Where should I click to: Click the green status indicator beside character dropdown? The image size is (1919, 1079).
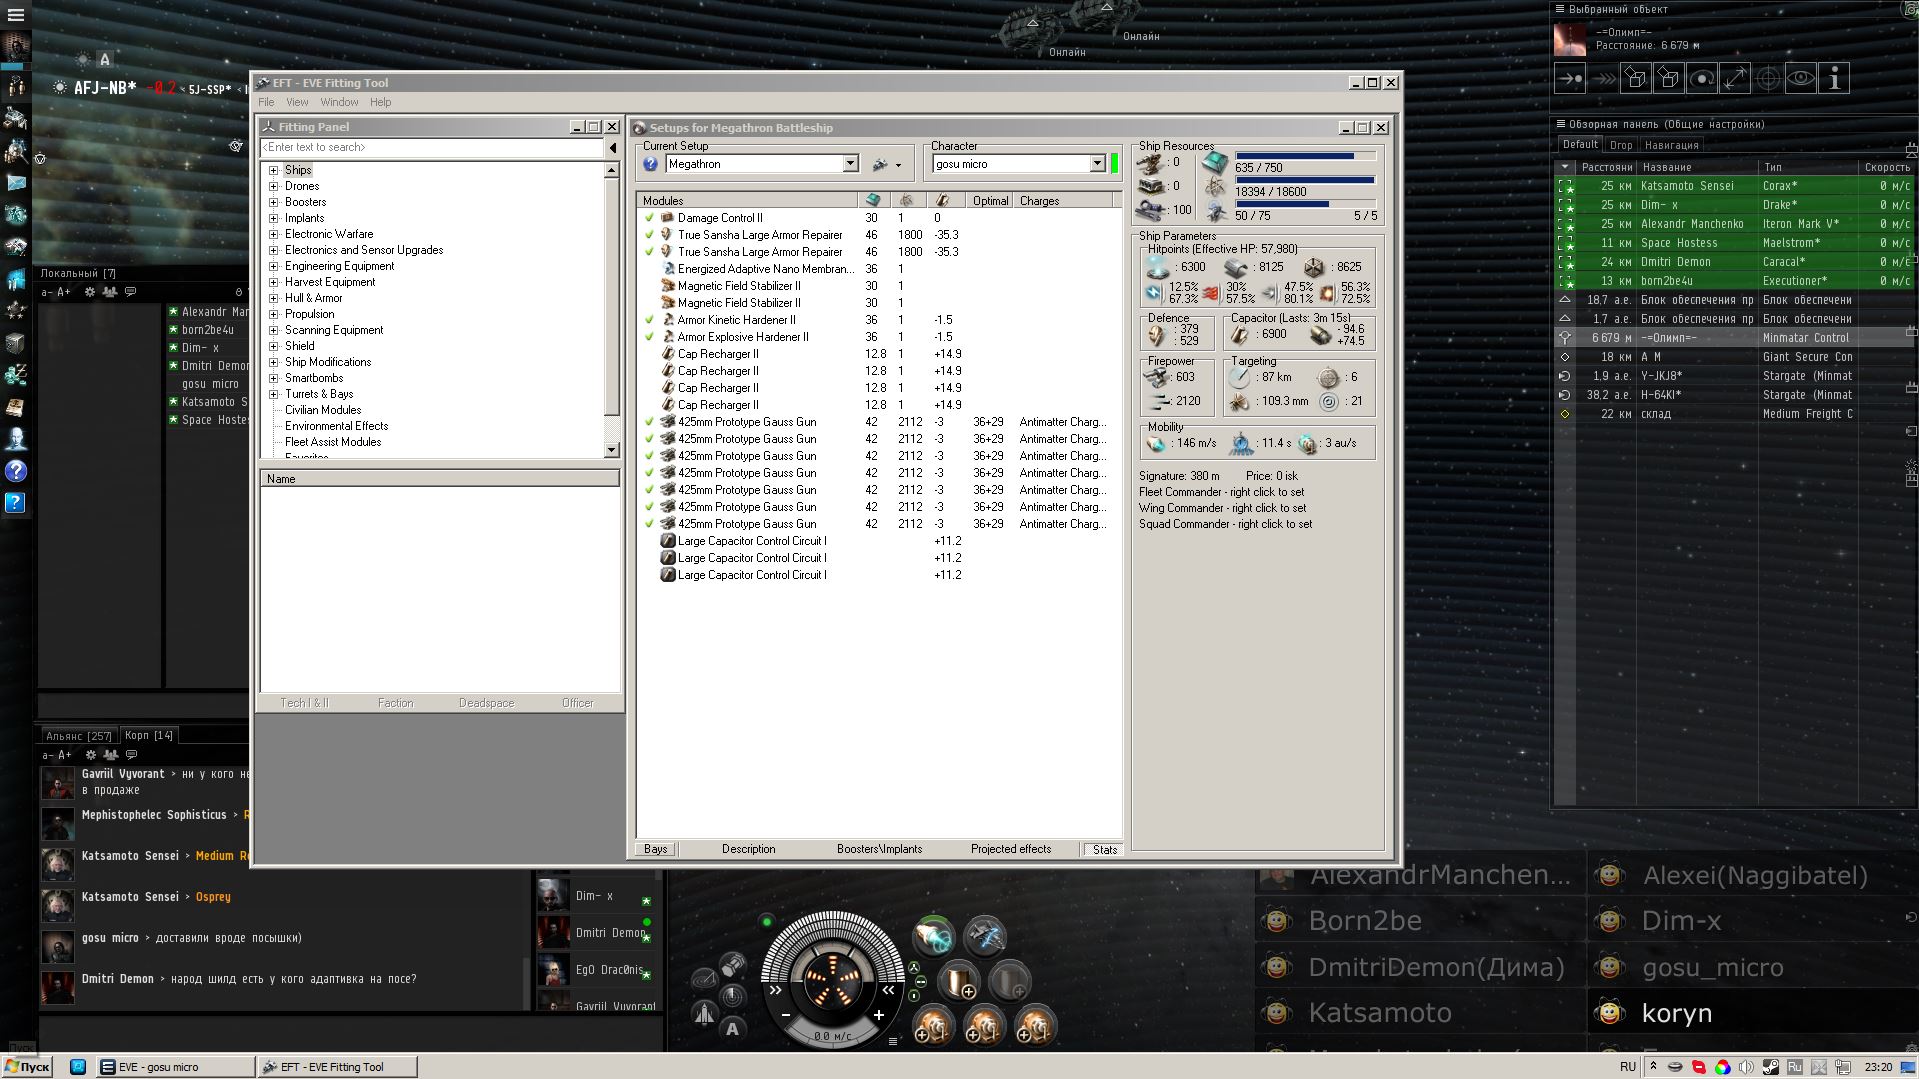pos(1114,164)
